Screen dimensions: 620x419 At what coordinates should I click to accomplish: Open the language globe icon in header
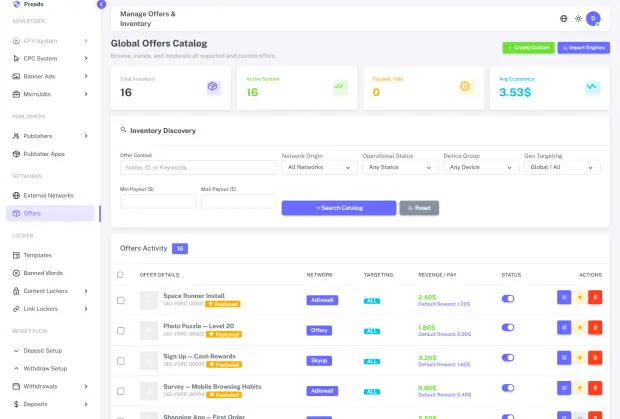point(563,19)
